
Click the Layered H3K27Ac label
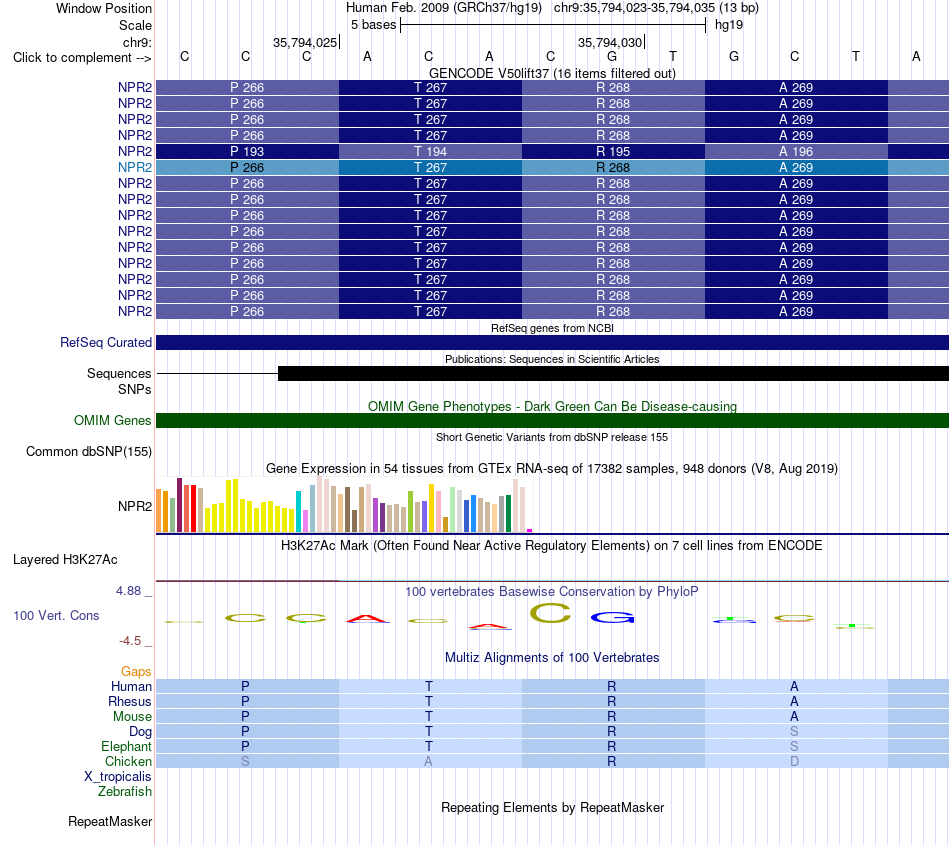click(65, 560)
